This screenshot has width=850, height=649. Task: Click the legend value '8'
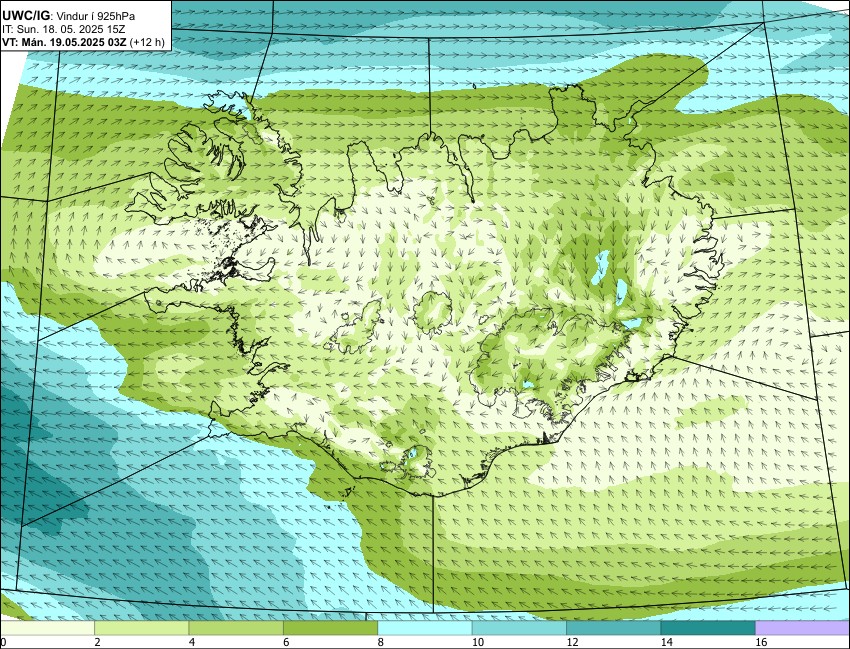[380, 642]
